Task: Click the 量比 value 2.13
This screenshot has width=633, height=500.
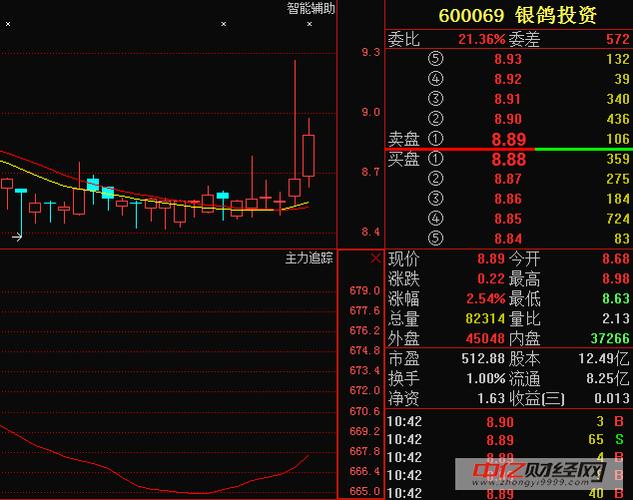Action: pyautogui.click(x=616, y=318)
